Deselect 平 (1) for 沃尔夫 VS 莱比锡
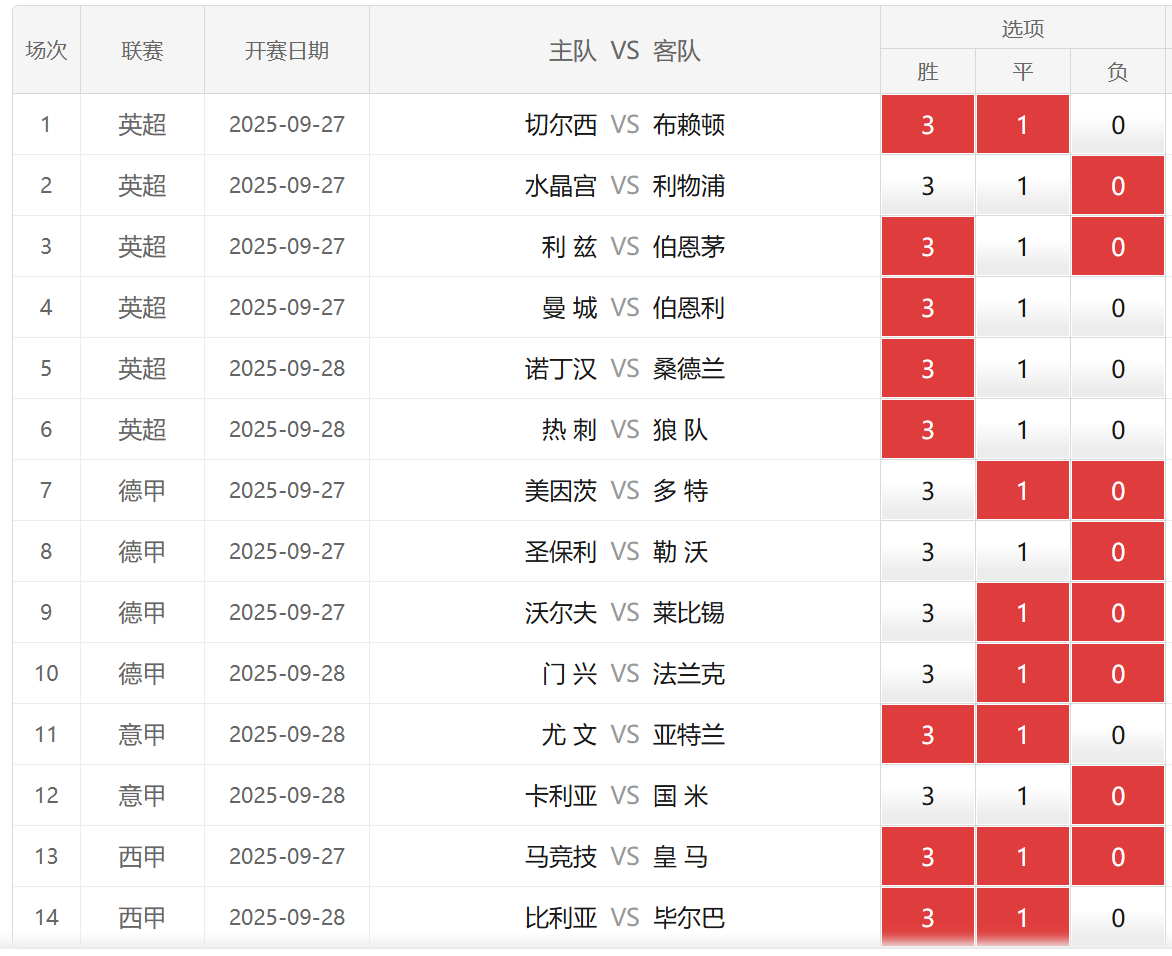 (1022, 613)
